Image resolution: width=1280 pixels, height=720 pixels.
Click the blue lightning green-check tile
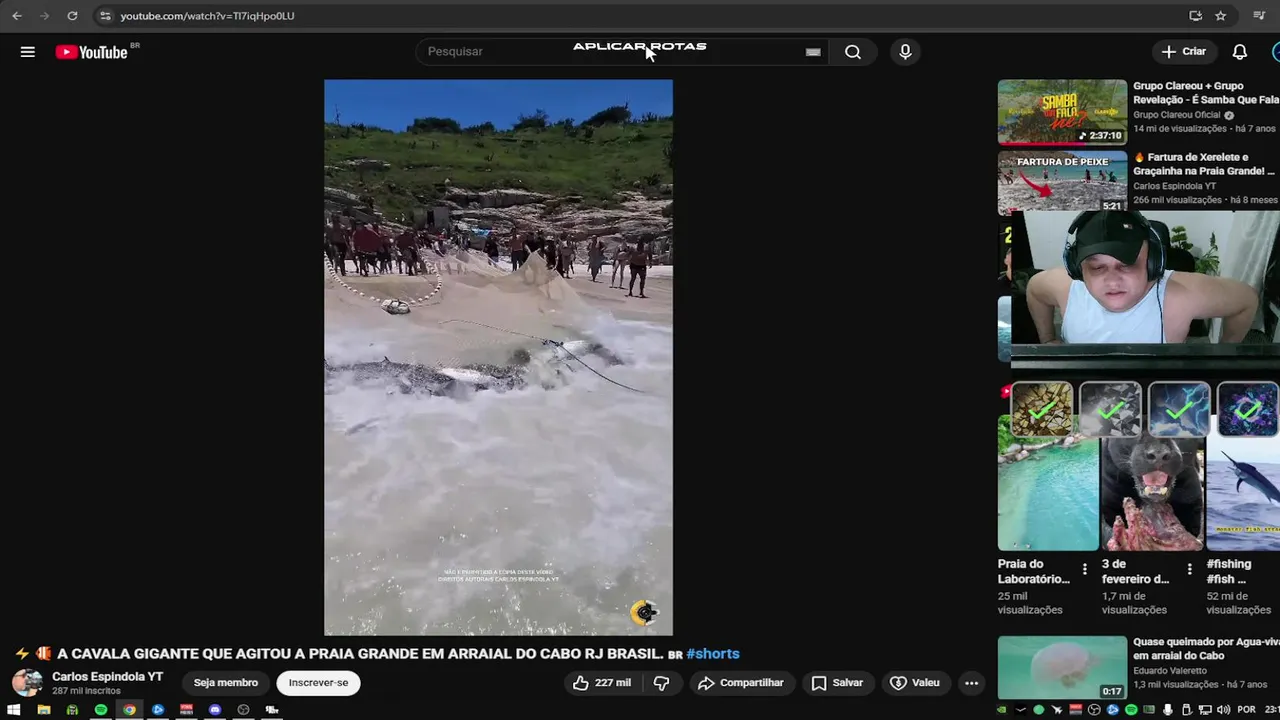[1179, 409]
